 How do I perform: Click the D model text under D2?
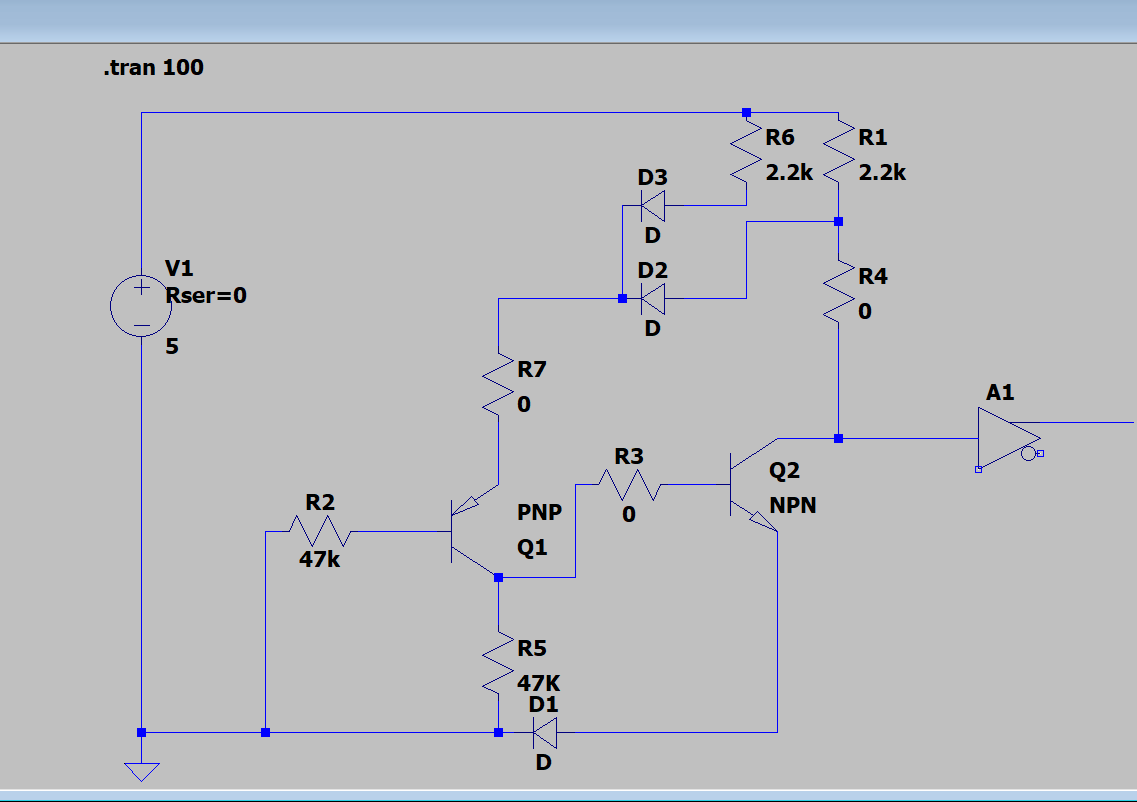coord(653,328)
